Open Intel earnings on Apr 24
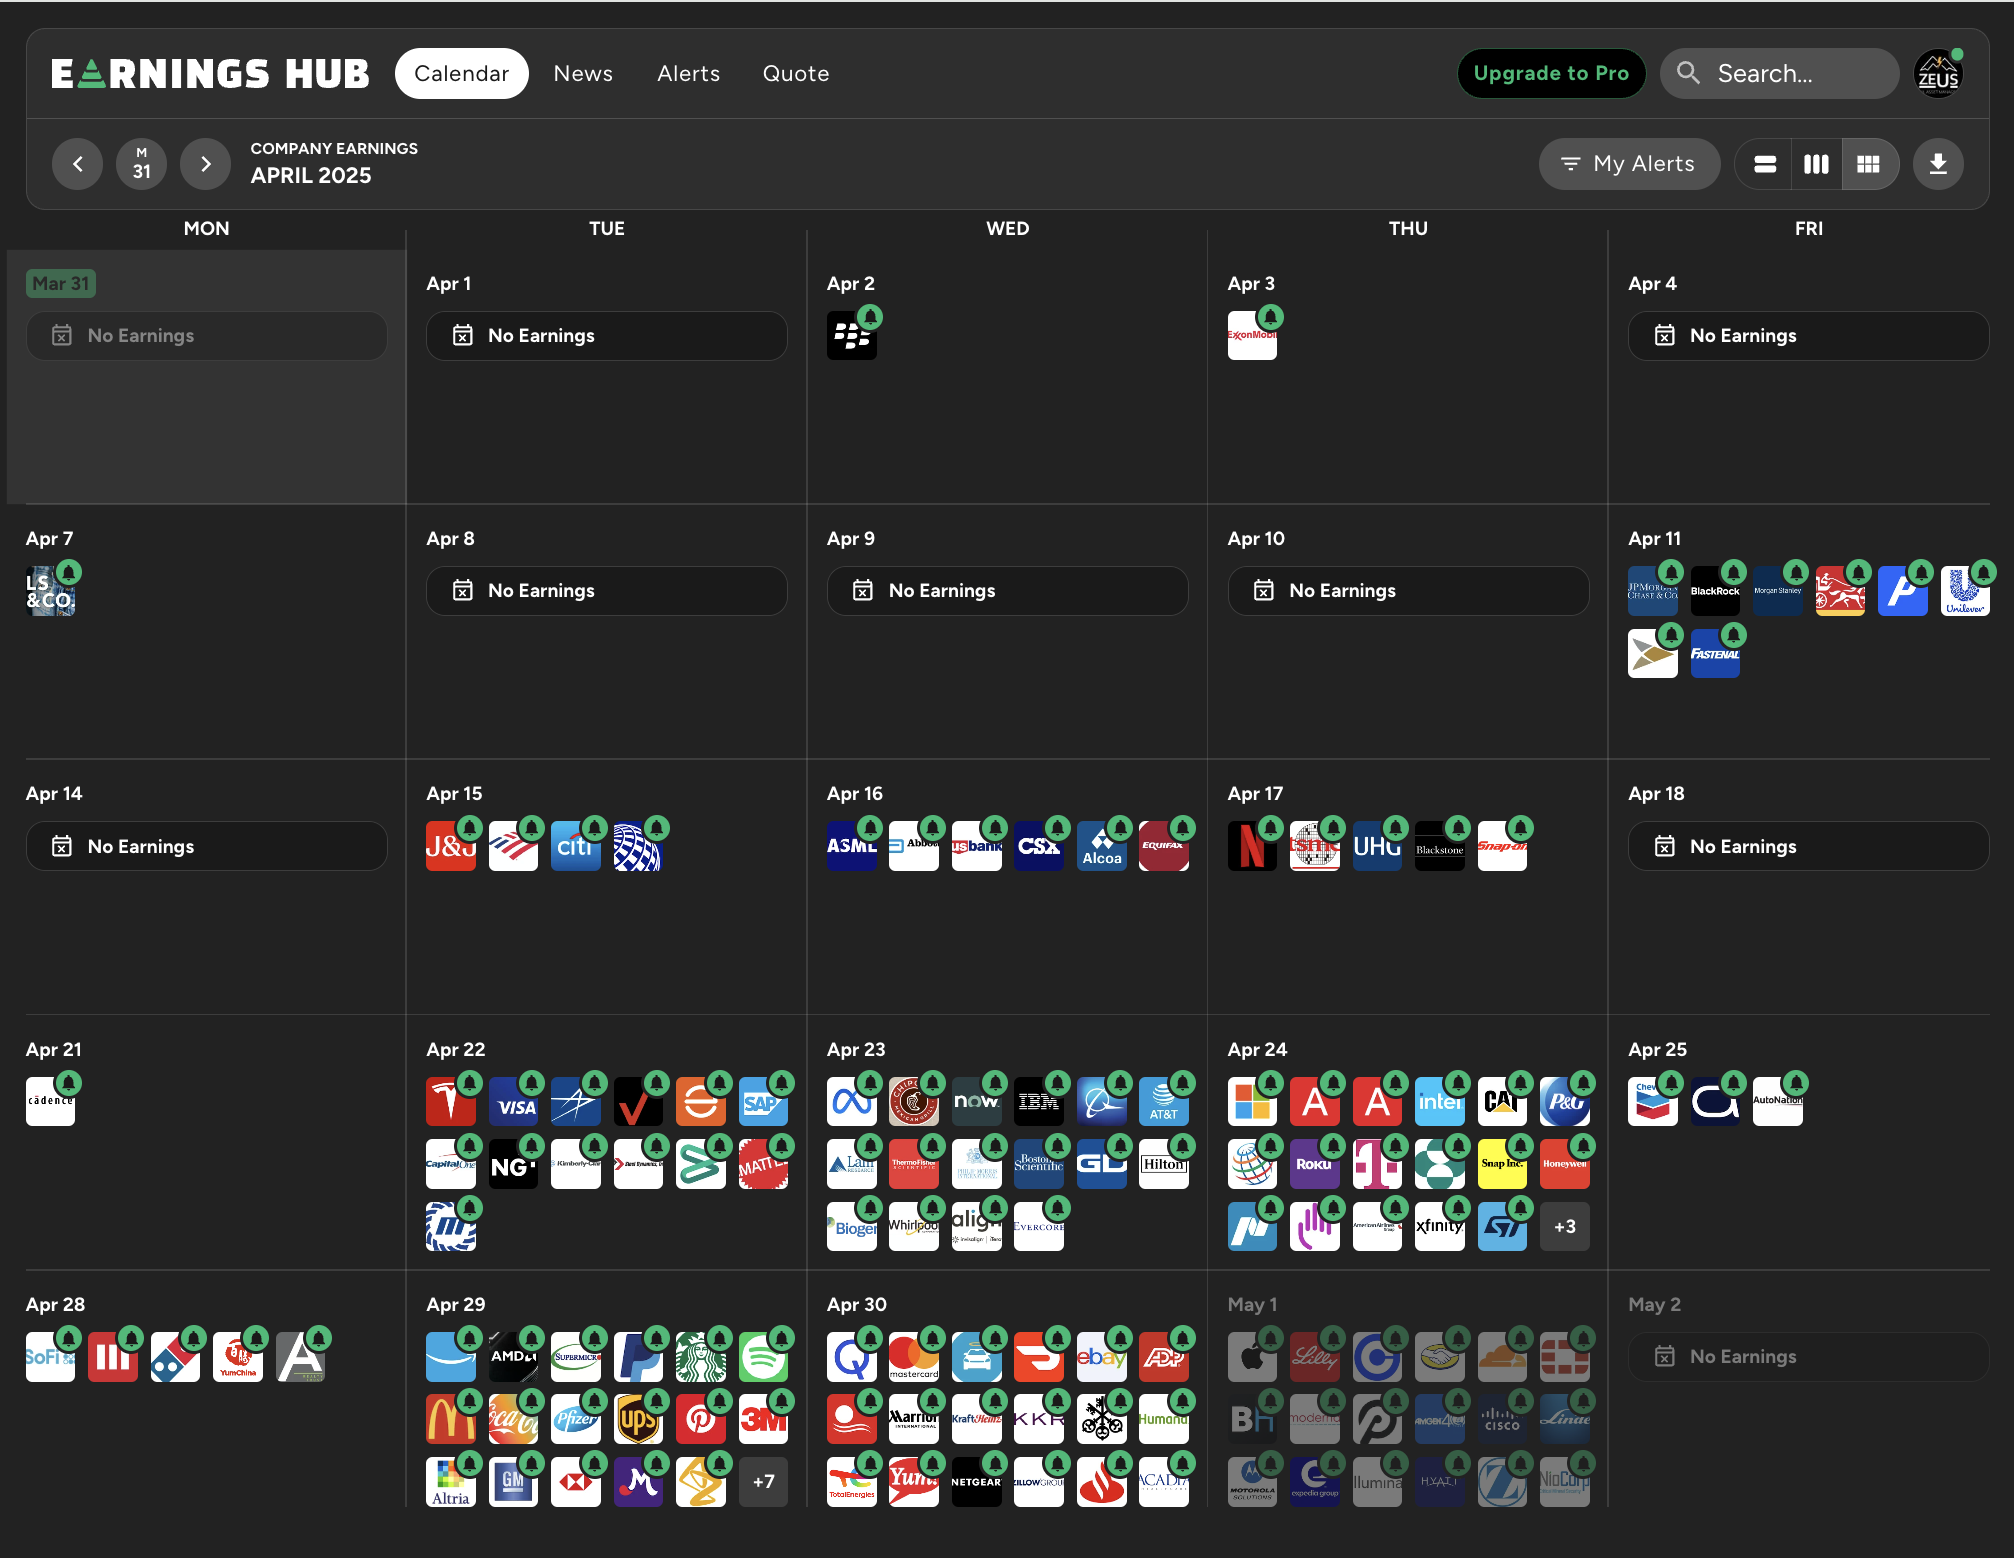The image size is (2014, 1558). click(x=1440, y=1101)
